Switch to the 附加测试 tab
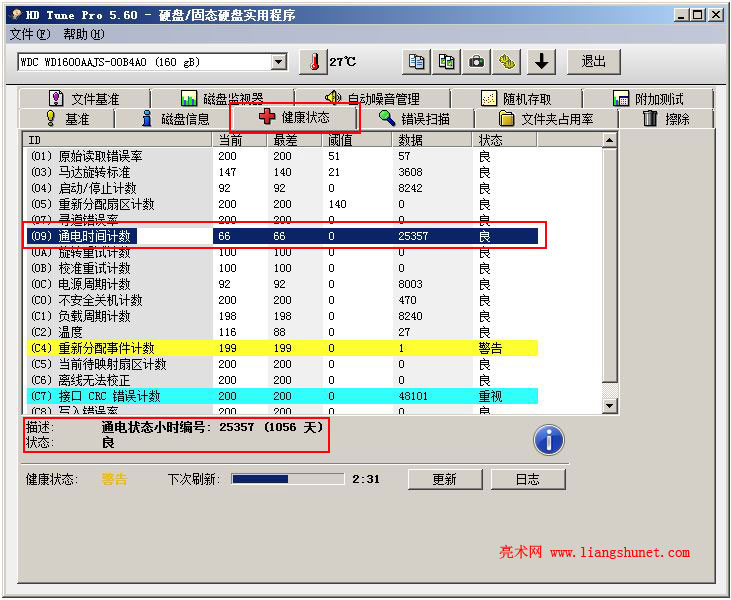This screenshot has width=731, height=600. 648,99
